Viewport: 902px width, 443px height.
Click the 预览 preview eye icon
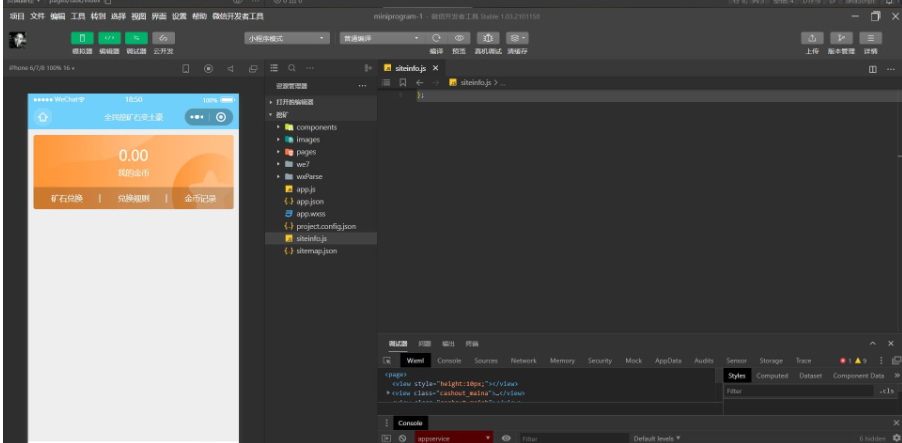[x=459, y=38]
